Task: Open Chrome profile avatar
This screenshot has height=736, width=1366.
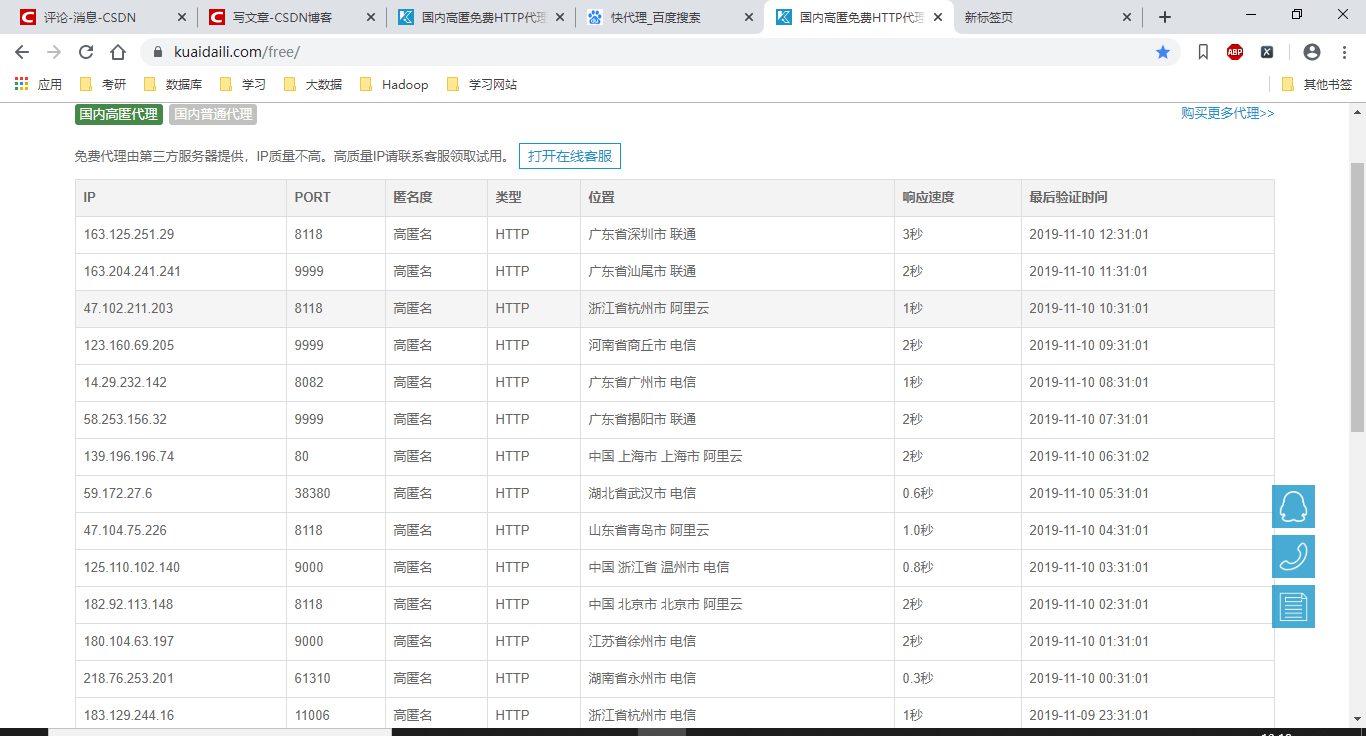Action: click(1312, 52)
